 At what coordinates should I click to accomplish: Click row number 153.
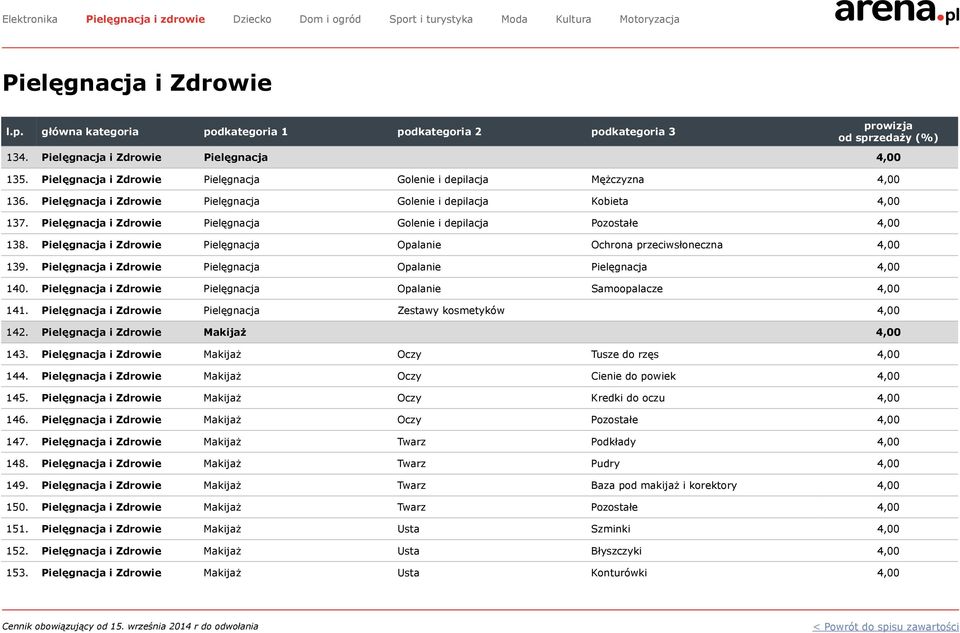pos(17,573)
